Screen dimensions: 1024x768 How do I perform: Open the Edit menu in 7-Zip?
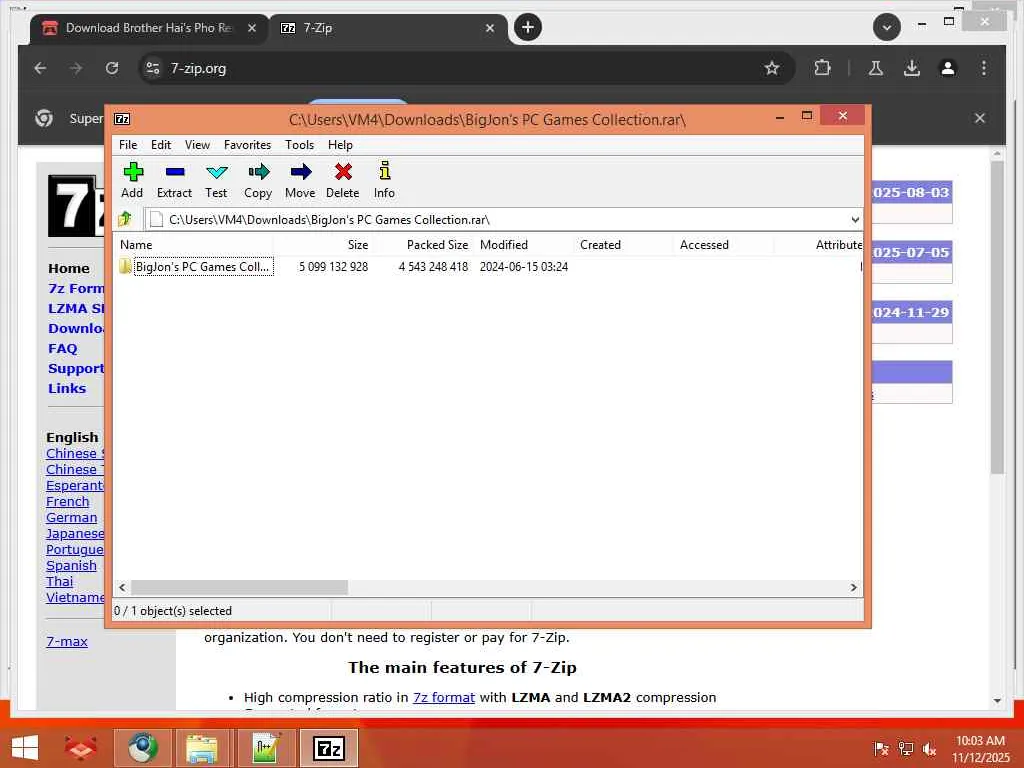tap(161, 145)
